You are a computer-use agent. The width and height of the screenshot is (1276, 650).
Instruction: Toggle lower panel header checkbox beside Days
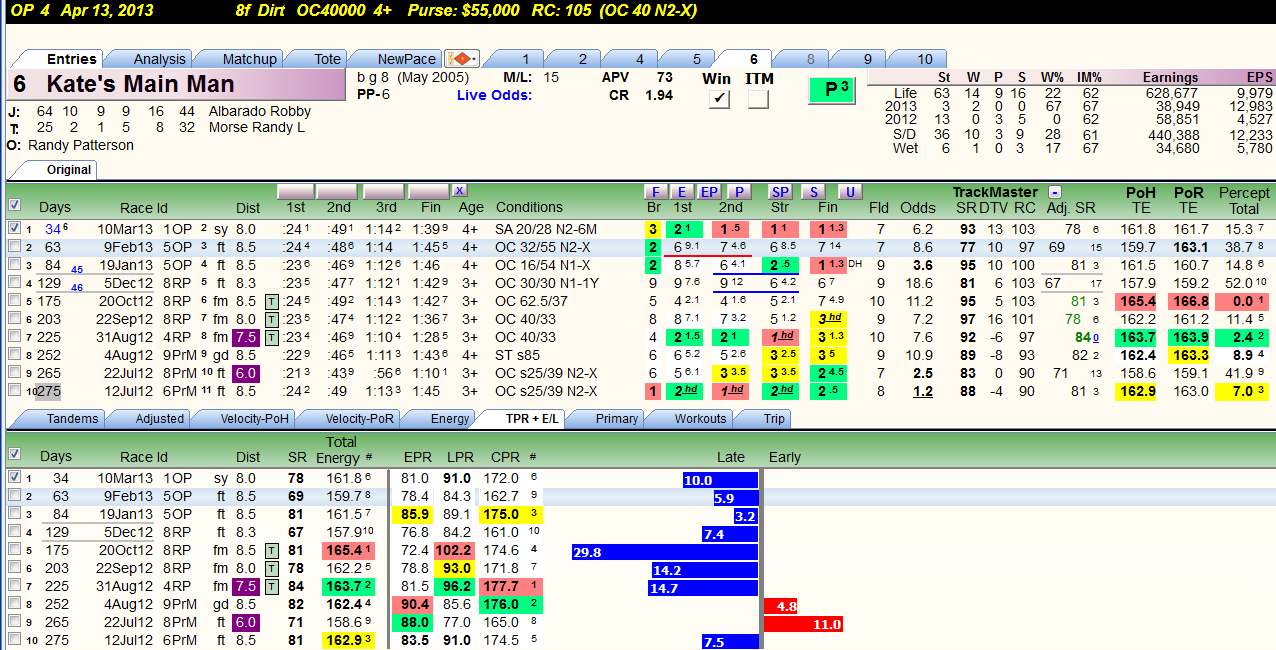[x=14, y=455]
